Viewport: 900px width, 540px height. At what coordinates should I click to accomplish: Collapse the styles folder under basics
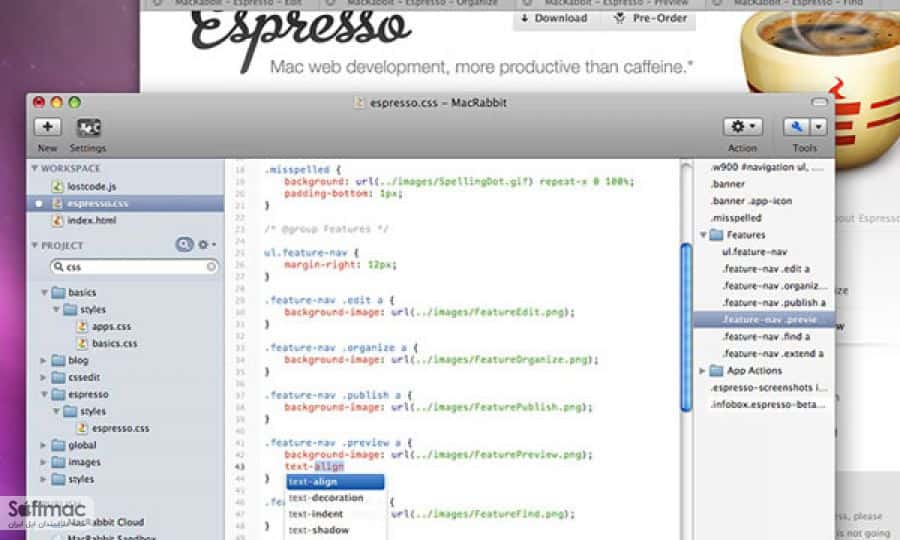pos(56,309)
